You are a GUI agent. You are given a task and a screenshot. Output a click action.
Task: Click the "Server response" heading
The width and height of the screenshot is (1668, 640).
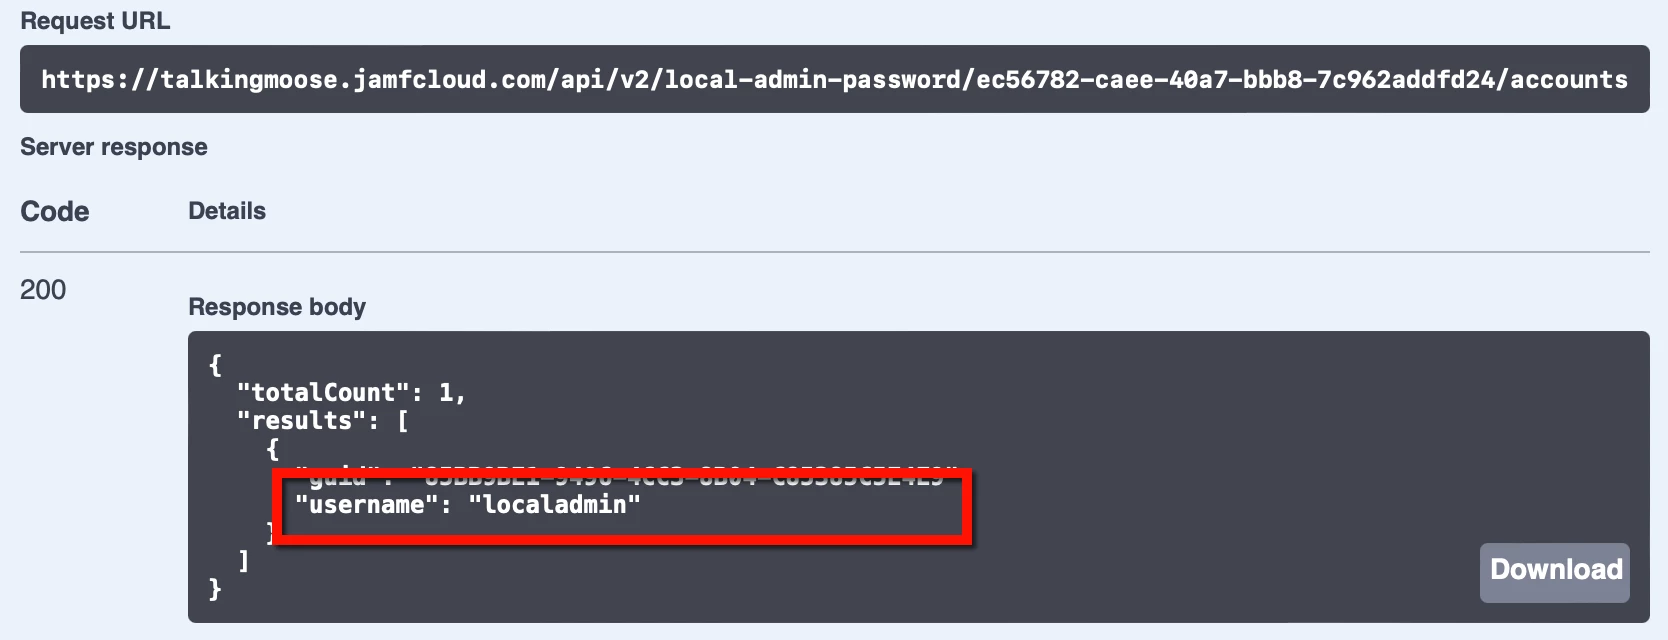click(x=114, y=147)
